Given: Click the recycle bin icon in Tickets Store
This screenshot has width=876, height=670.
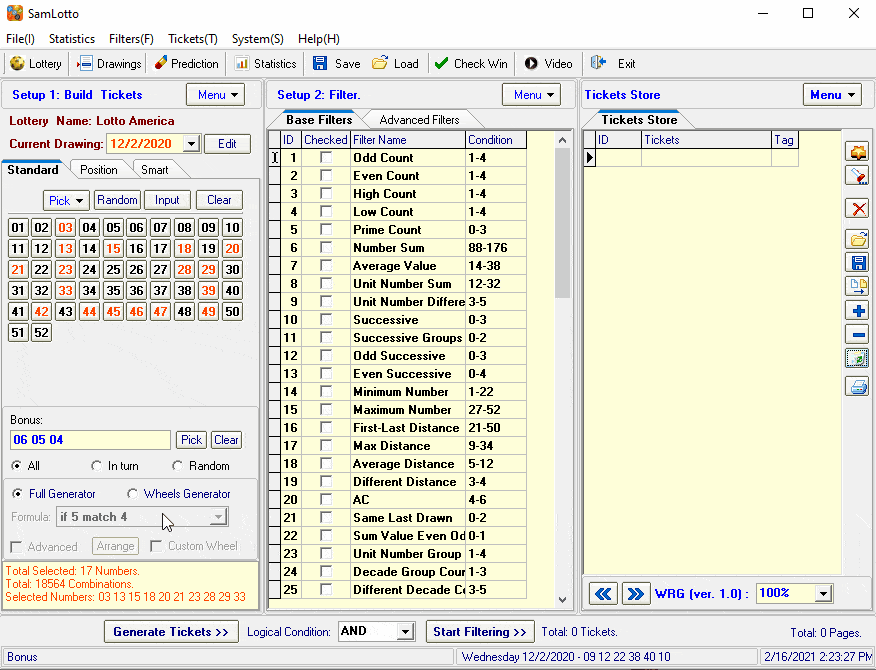Looking at the screenshot, I should (858, 358).
